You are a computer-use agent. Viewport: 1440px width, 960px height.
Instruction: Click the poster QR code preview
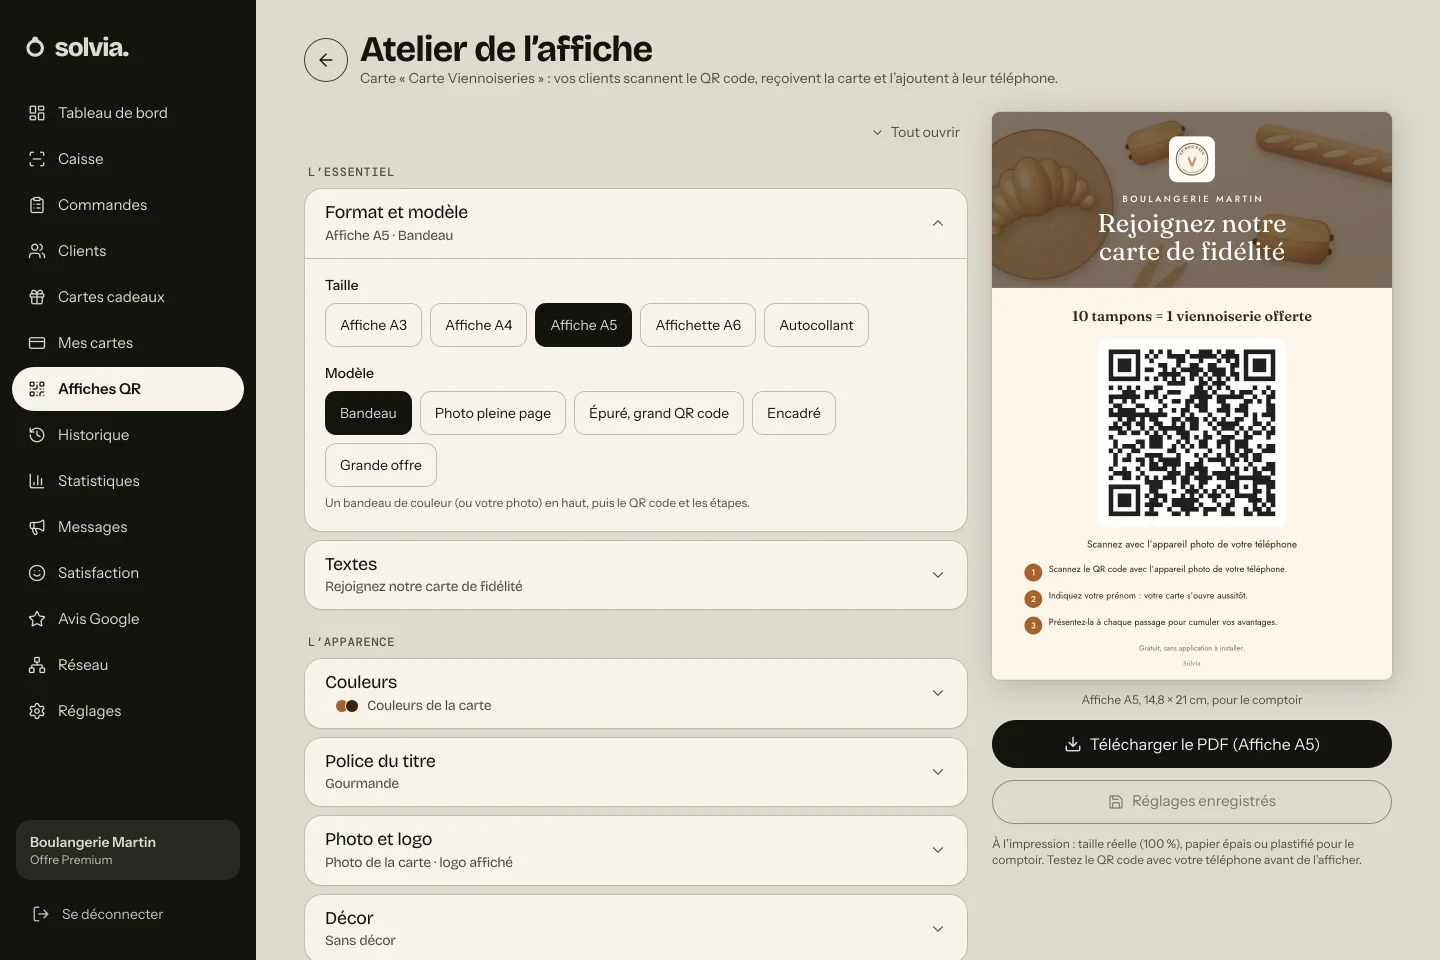1192,433
